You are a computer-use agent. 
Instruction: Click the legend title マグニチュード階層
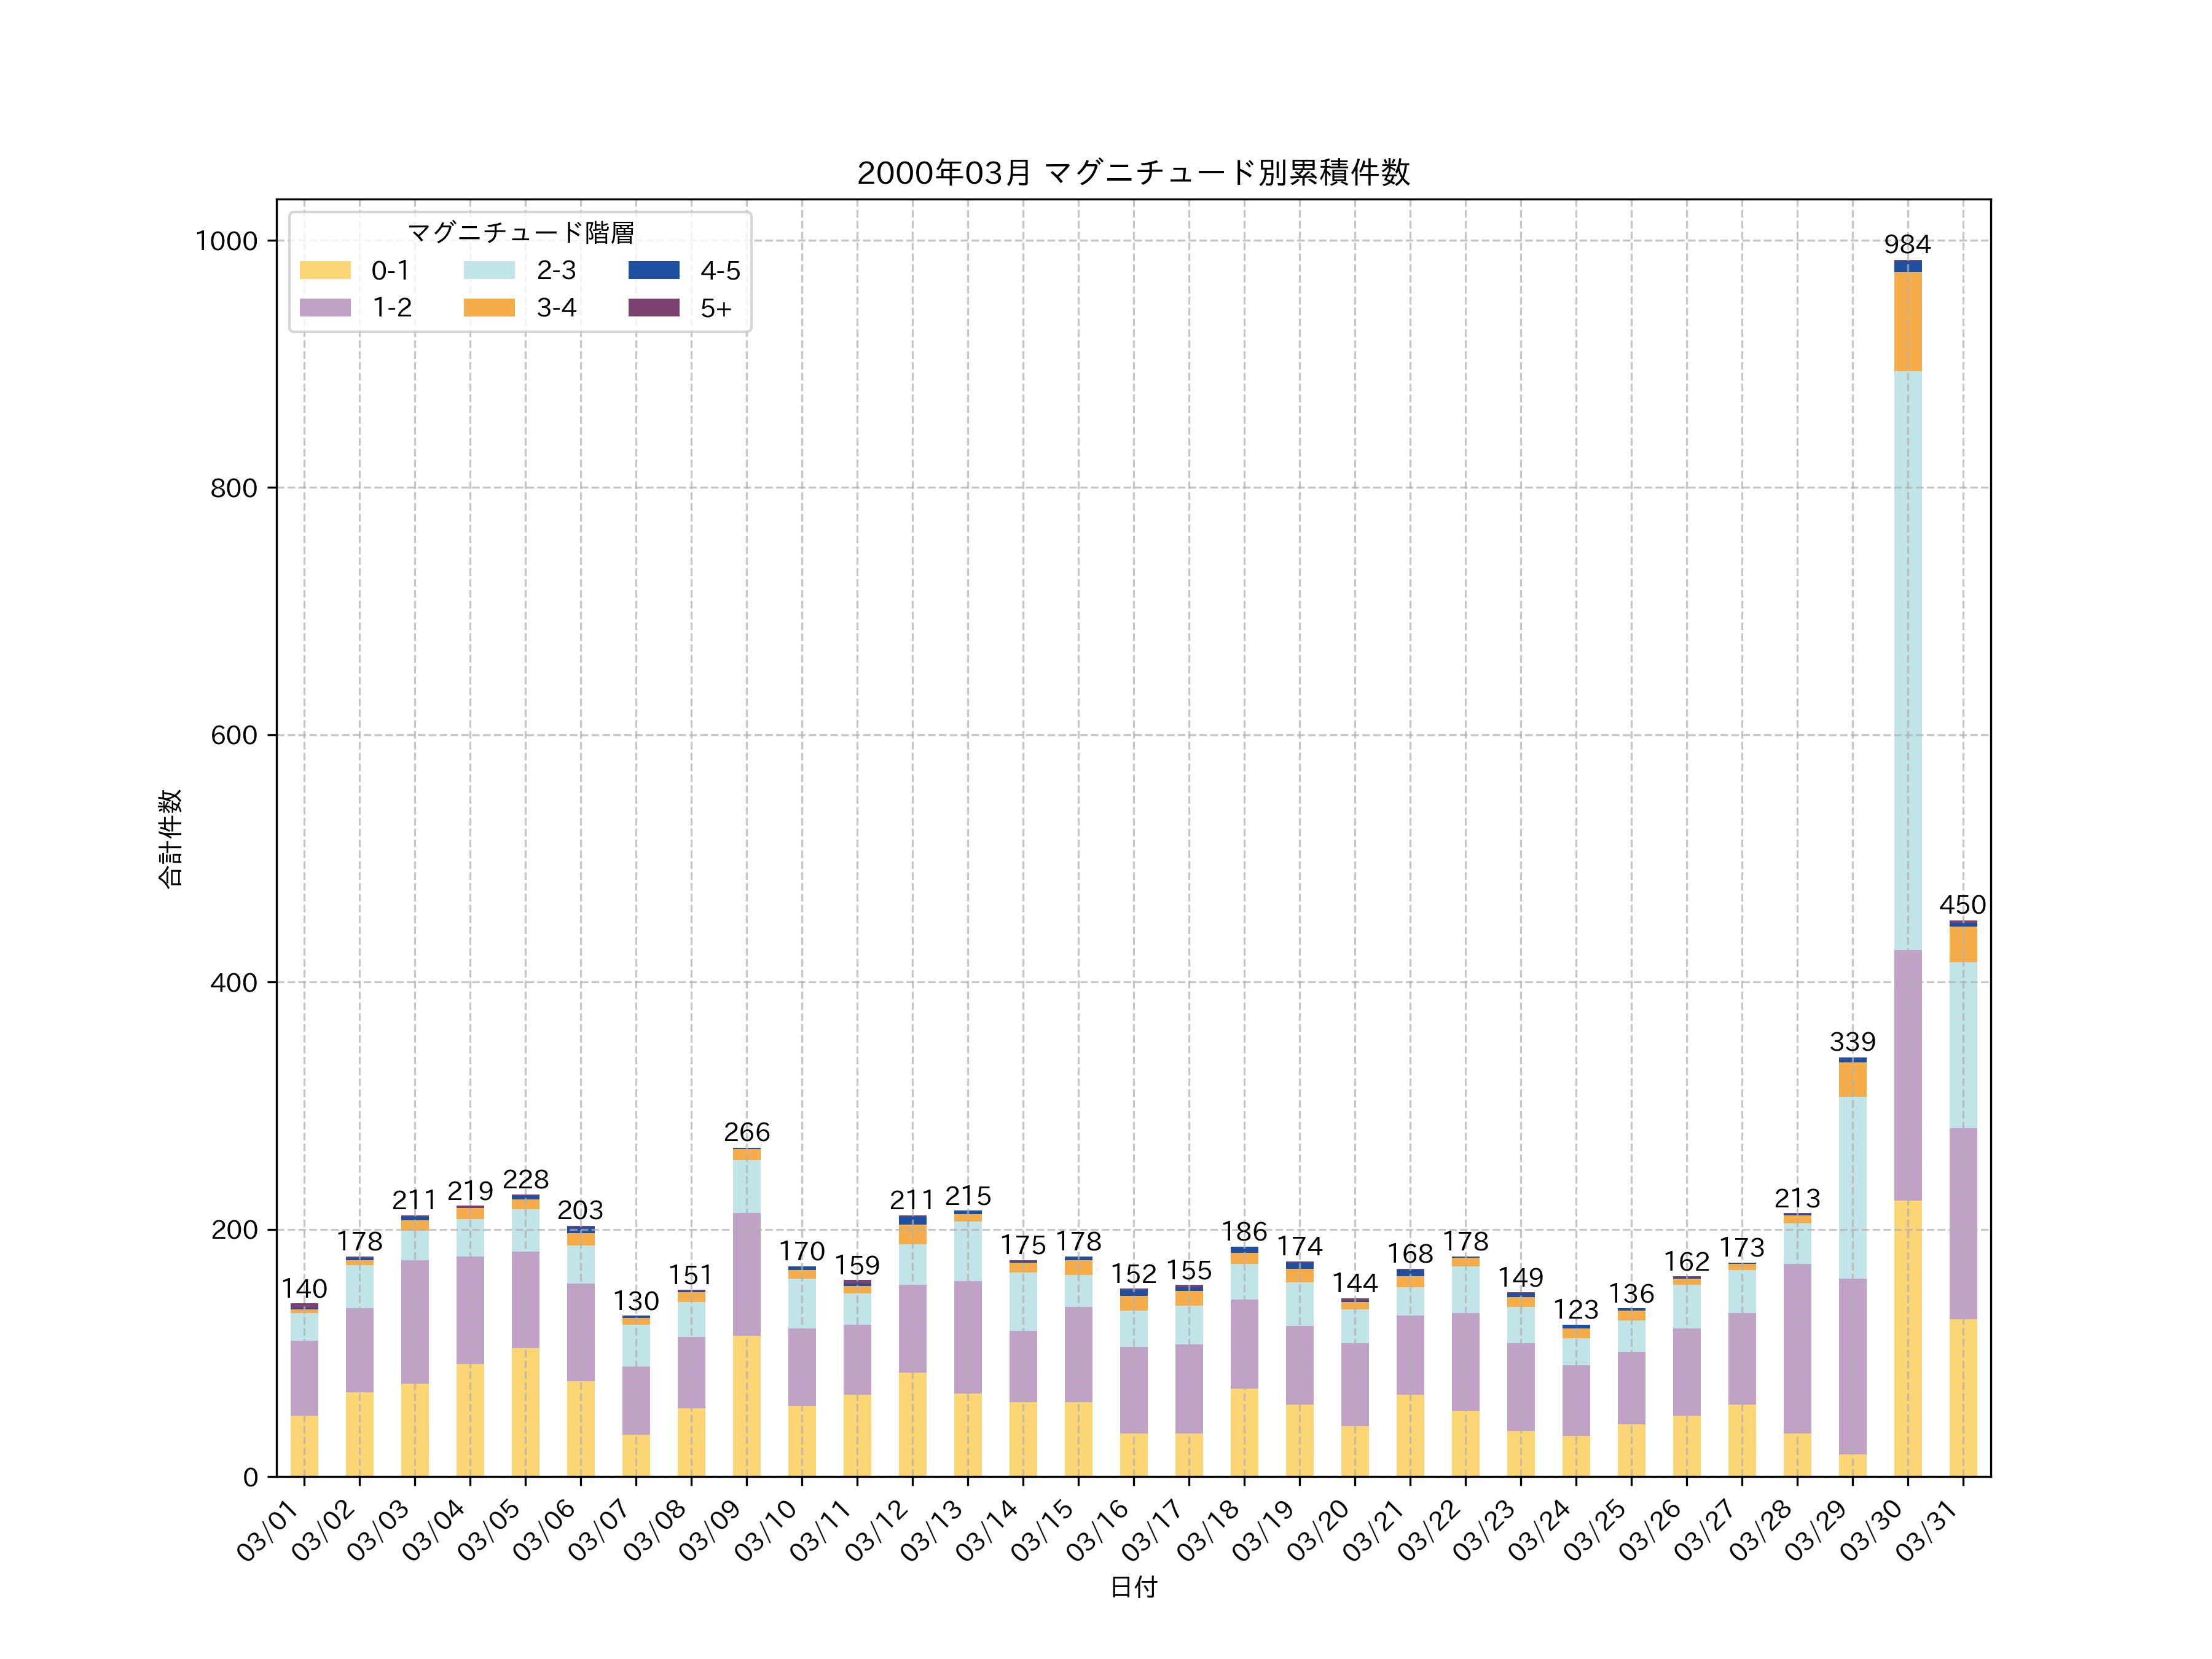point(520,233)
